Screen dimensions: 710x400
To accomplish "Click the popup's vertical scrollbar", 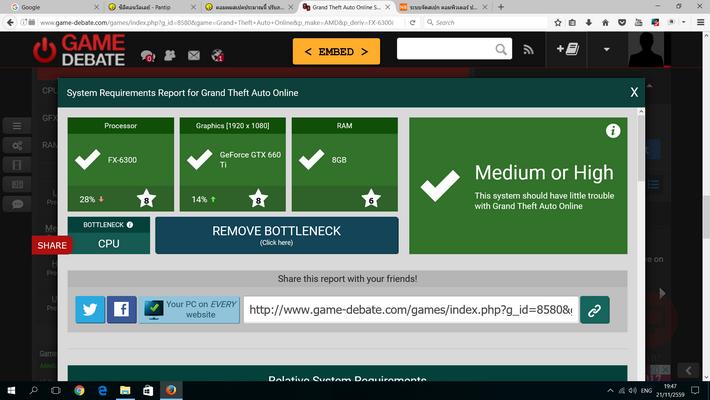I will point(641,147).
